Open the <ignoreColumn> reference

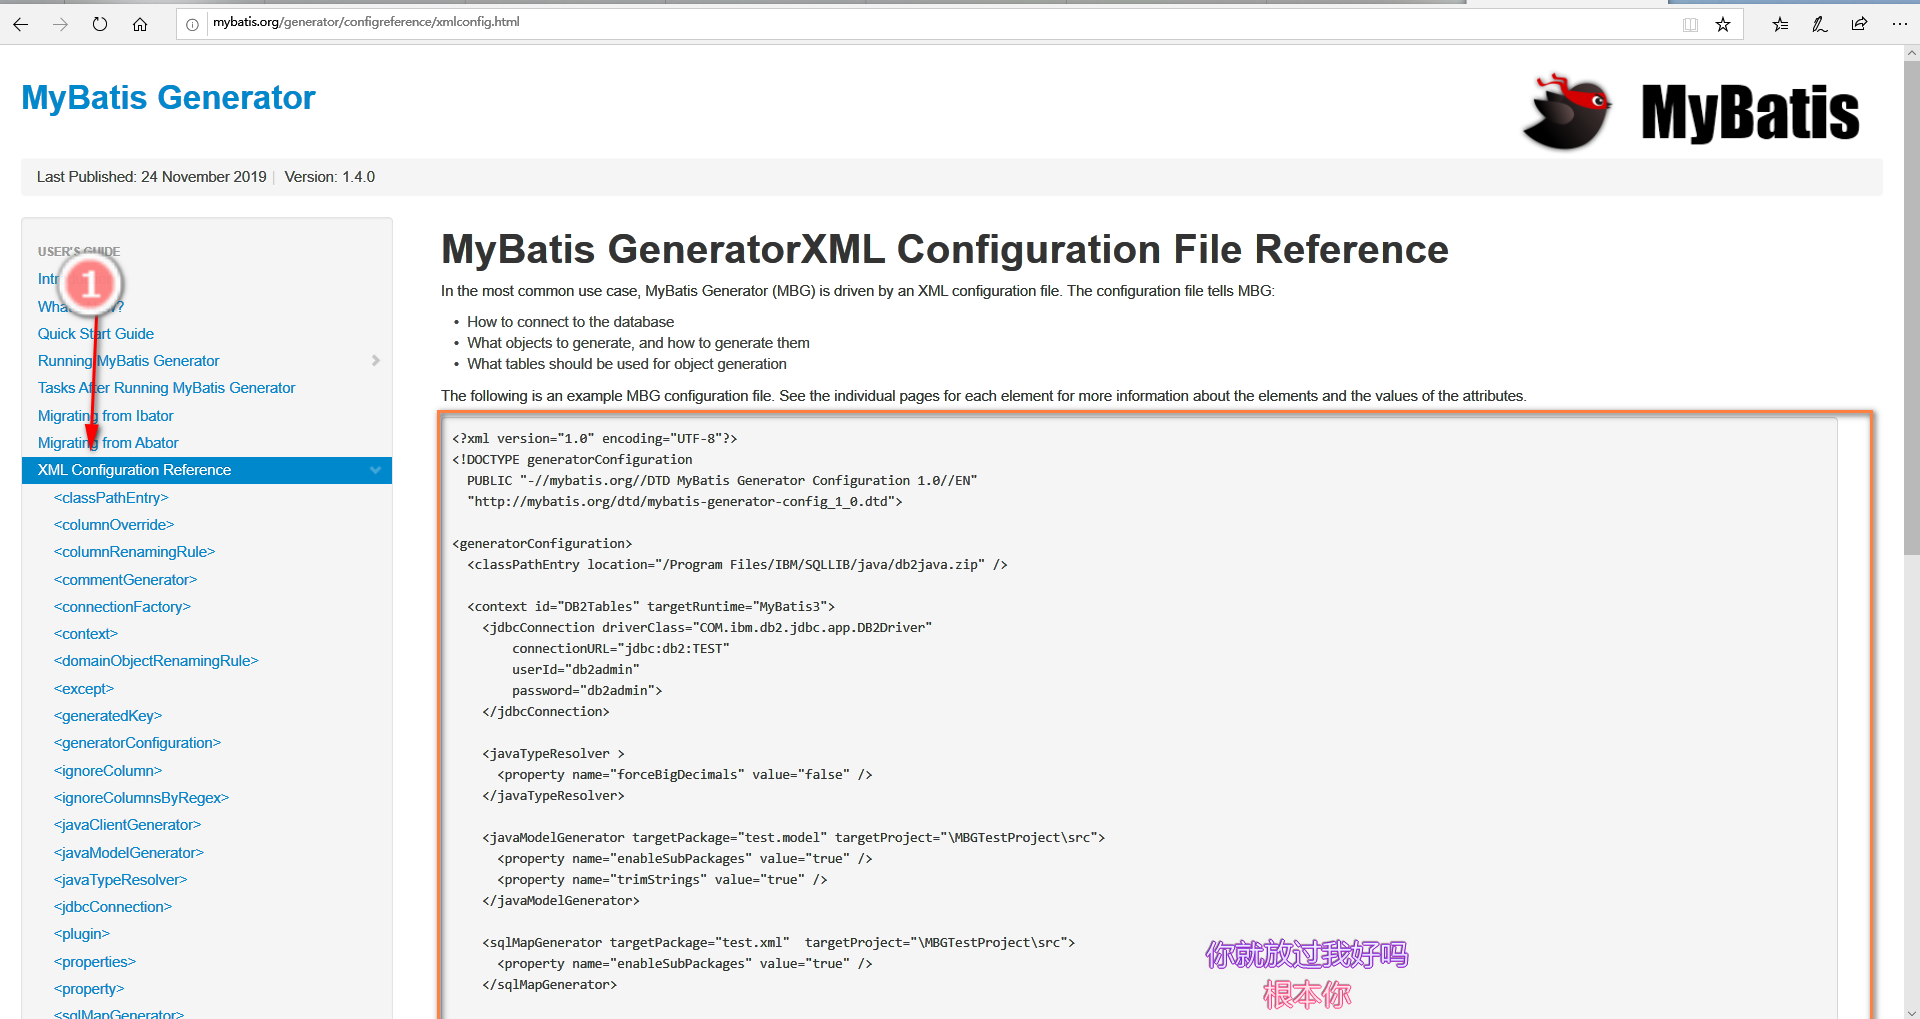pyautogui.click(x=108, y=771)
